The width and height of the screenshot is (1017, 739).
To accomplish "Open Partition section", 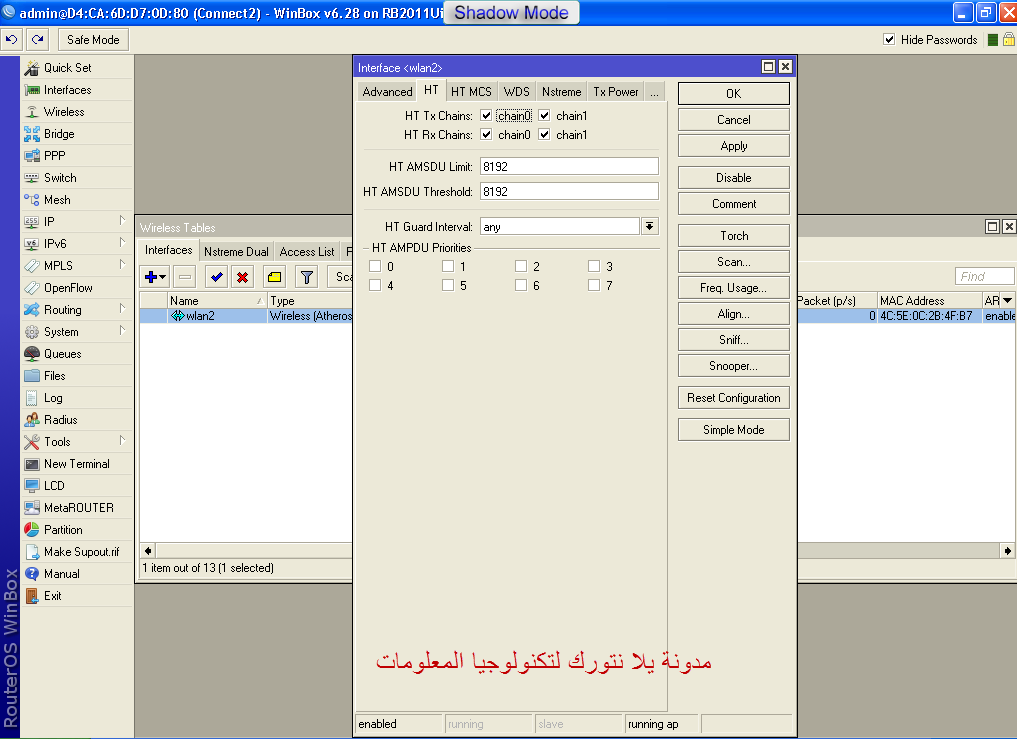I will [x=63, y=529].
